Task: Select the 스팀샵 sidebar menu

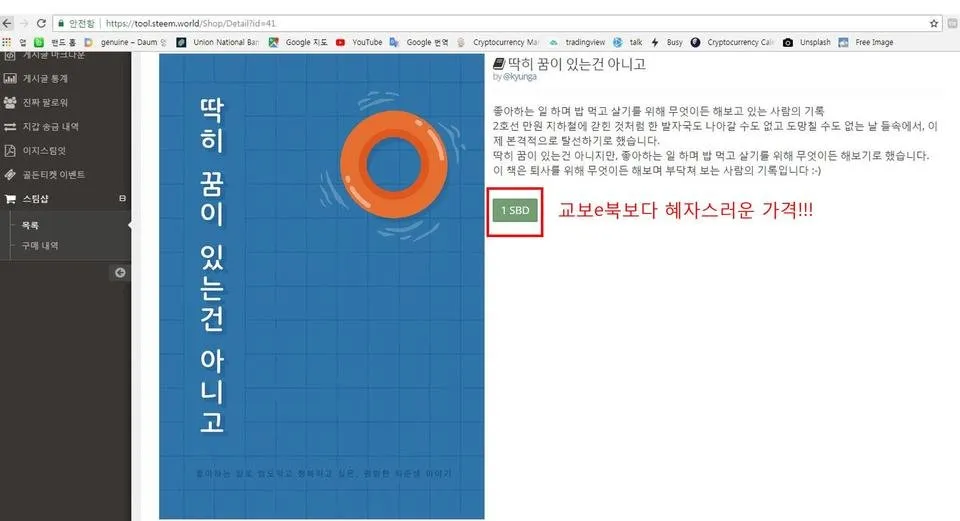Action: click(66, 198)
